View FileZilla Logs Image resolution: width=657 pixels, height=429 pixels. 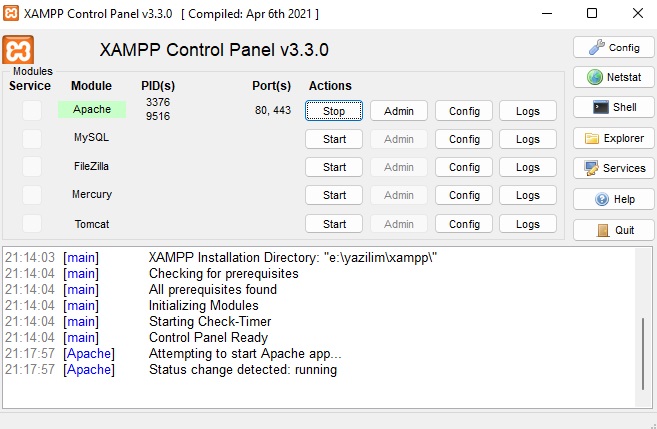tap(528, 167)
